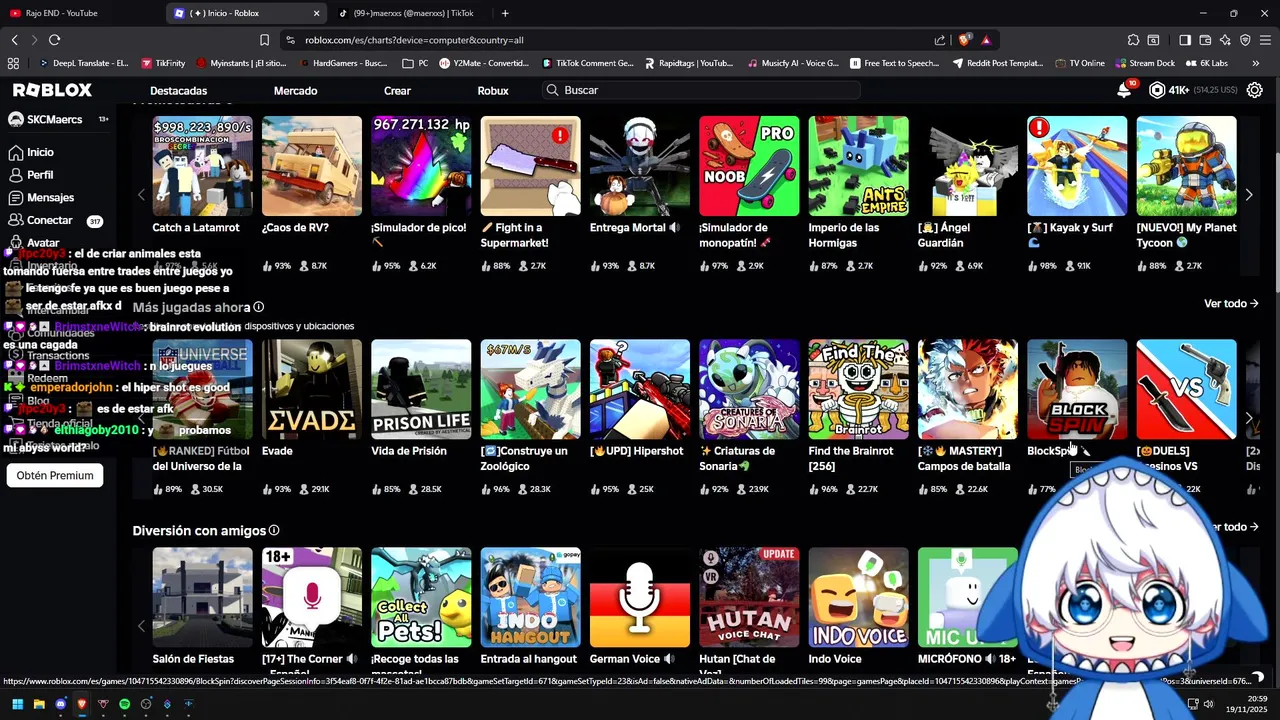Open File Explorer on the taskbar
The image size is (1280, 720).
coord(39,704)
